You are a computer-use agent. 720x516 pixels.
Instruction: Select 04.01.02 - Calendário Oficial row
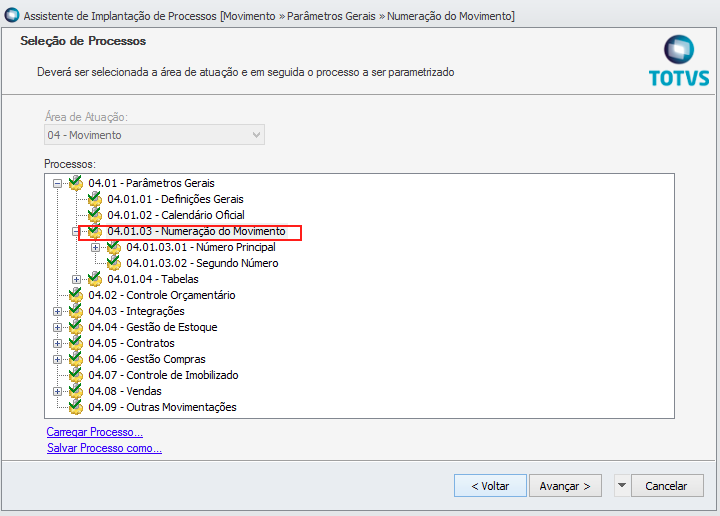point(176,215)
